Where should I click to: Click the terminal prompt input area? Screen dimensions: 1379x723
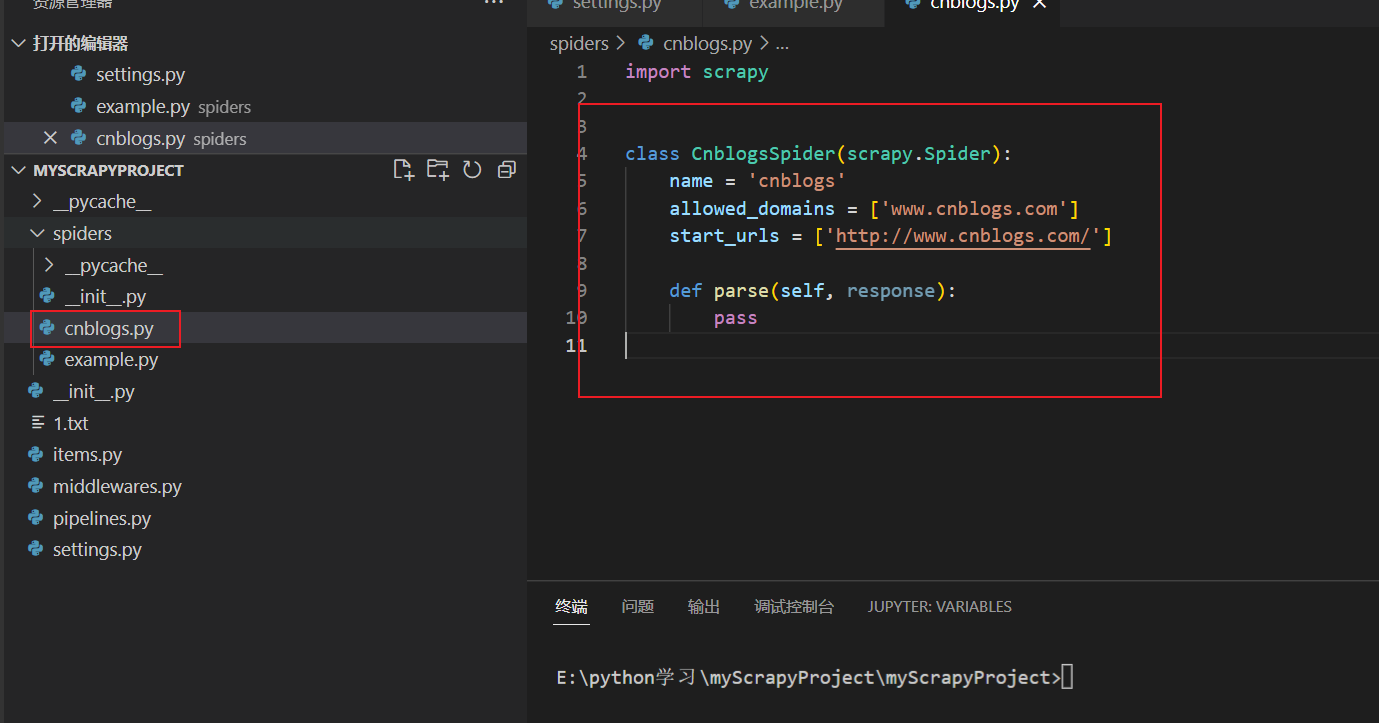(x=1068, y=677)
